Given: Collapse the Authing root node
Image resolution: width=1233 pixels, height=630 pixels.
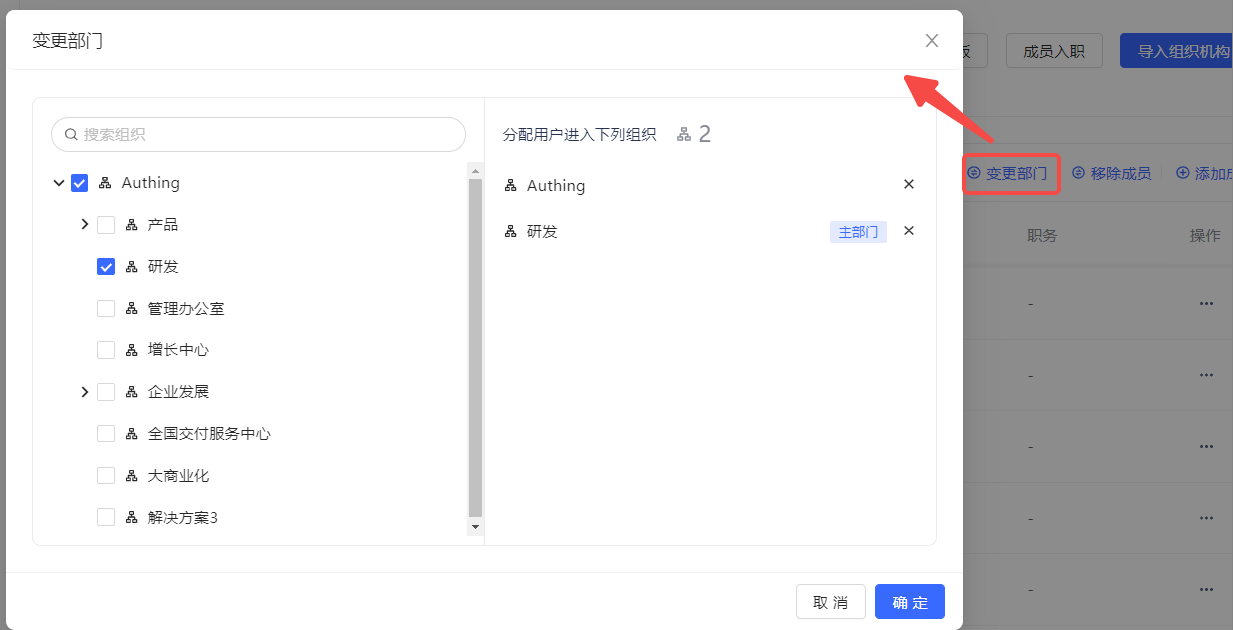Looking at the screenshot, I should (x=59, y=183).
